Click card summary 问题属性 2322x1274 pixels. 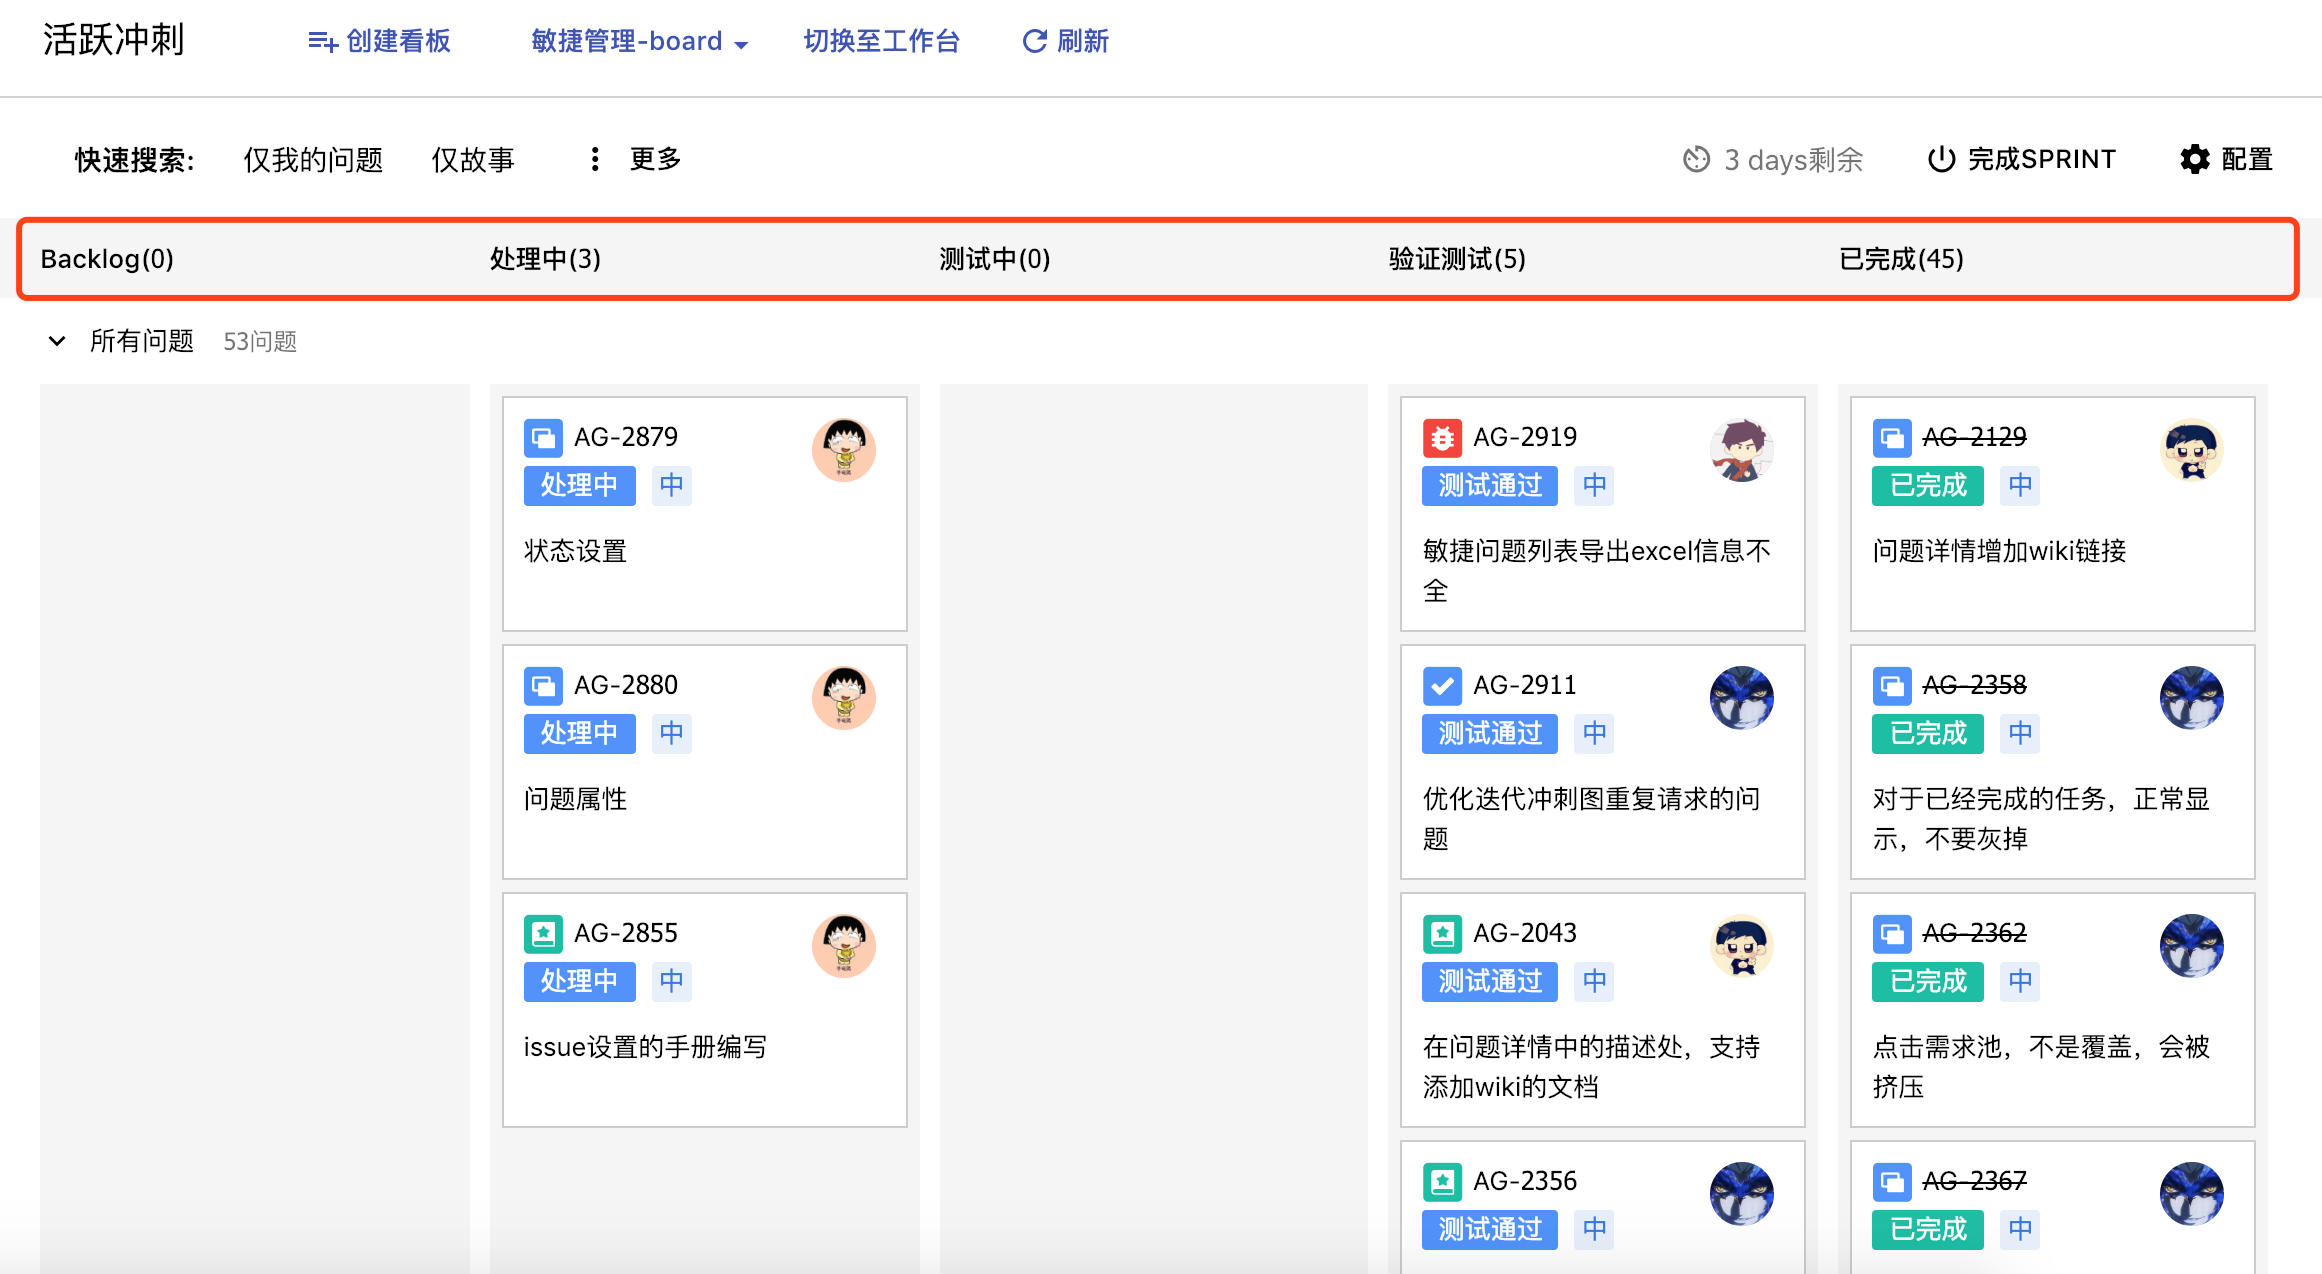pos(576,799)
